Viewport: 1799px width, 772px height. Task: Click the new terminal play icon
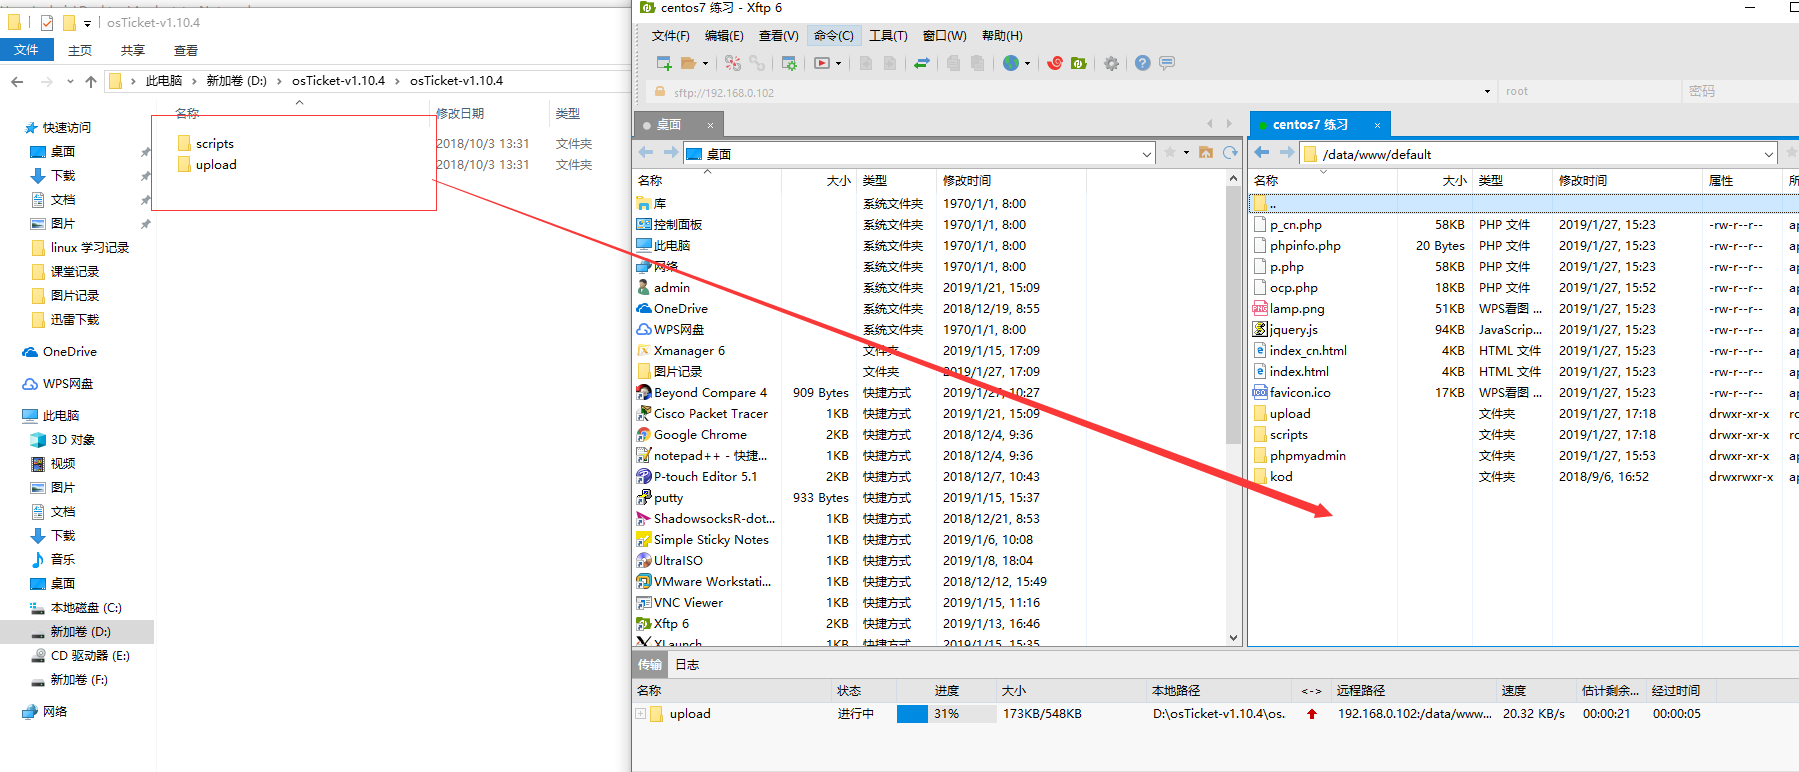[822, 63]
